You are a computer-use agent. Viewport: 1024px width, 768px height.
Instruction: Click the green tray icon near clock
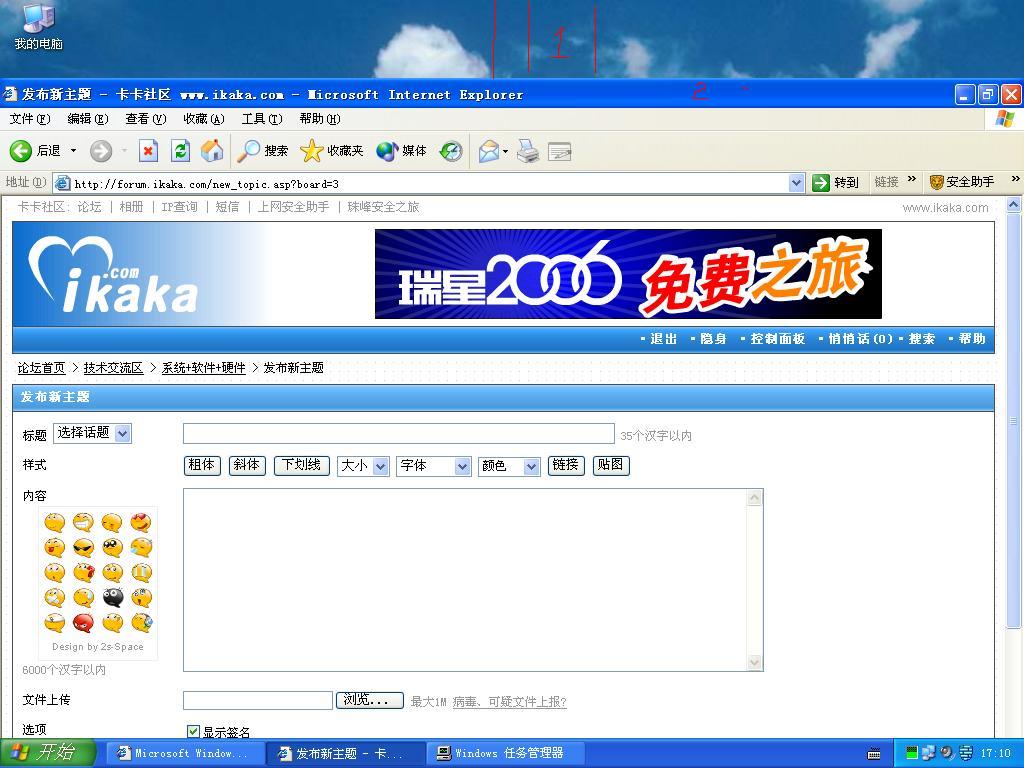[x=912, y=753]
